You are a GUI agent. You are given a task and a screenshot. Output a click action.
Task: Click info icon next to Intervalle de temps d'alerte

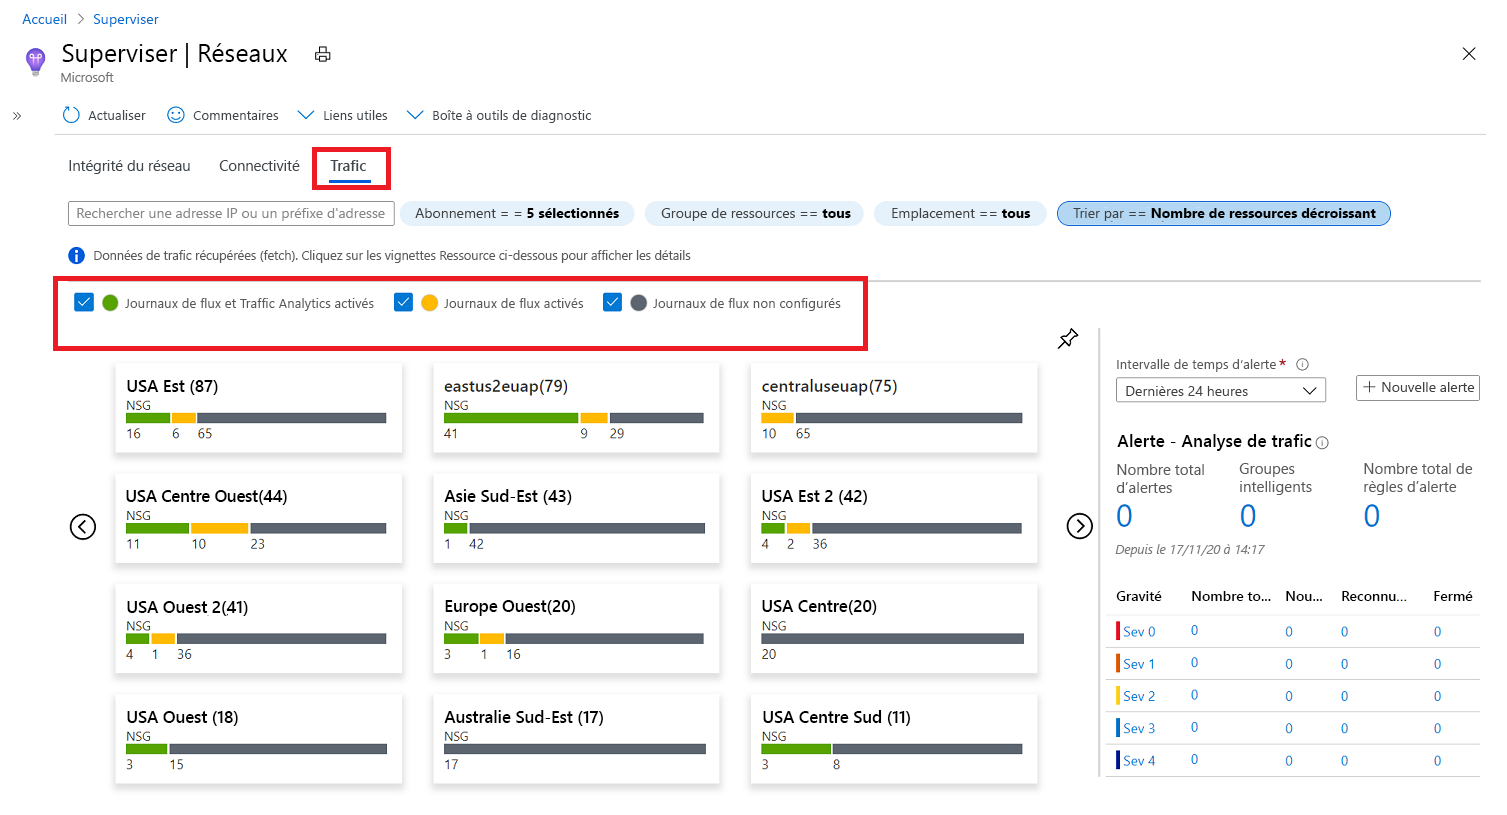1302,365
